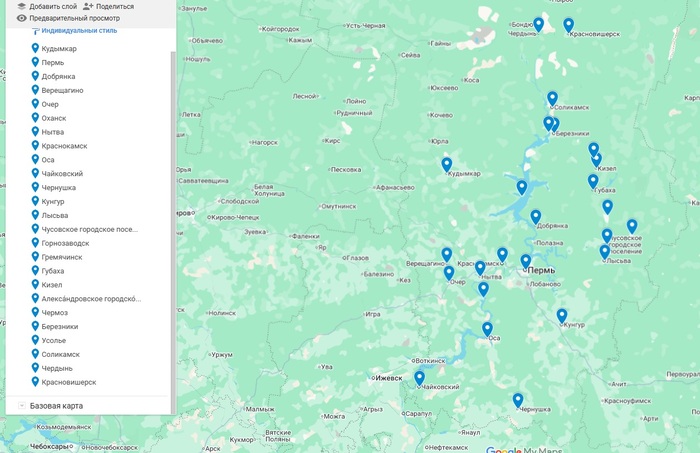Select the map marker at Верещагино

tap(446, 255)
